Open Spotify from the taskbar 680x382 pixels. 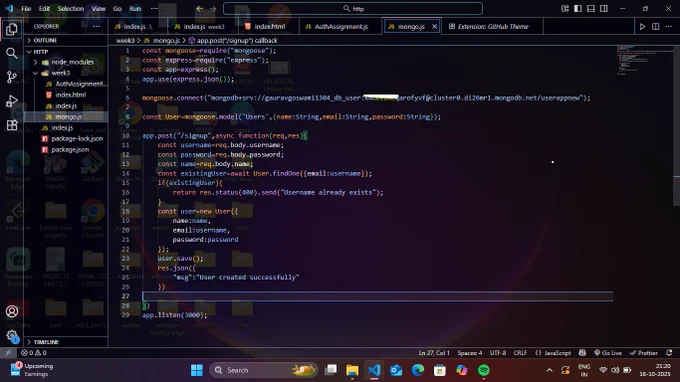coord(484,370)
